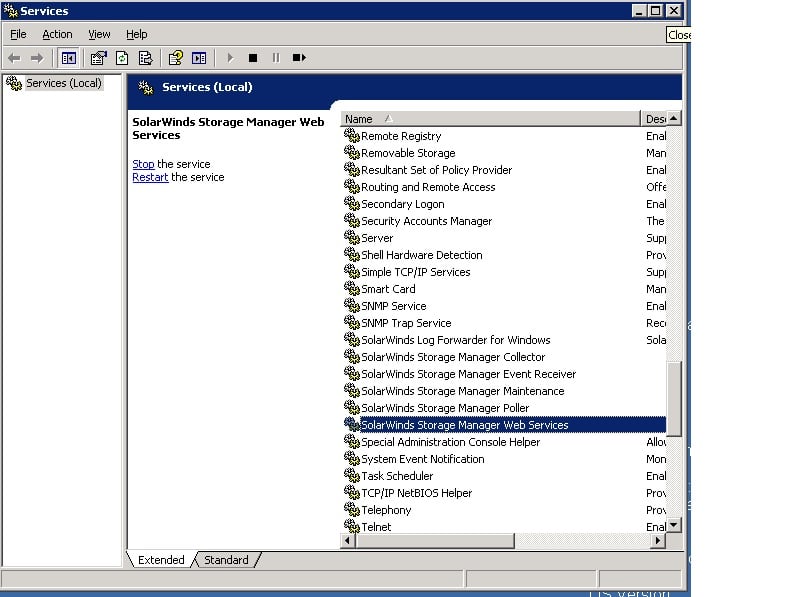Select SNMP Trap Service row

[x=504, y=323]
